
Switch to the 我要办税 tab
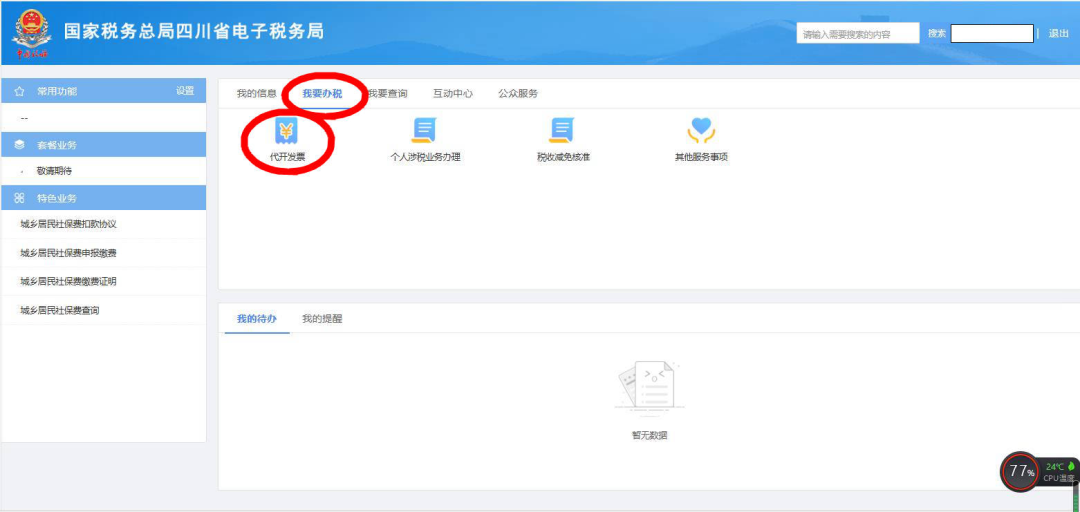pyautogui.click(x=322, y=94)
